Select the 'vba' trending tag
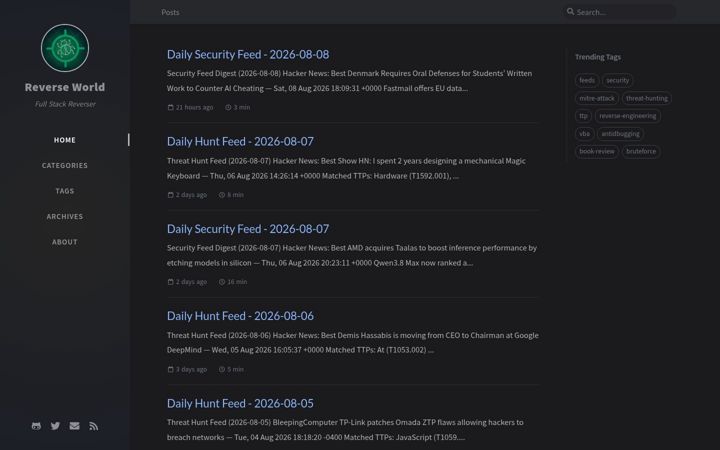The image size is (720, 450). 585,134
